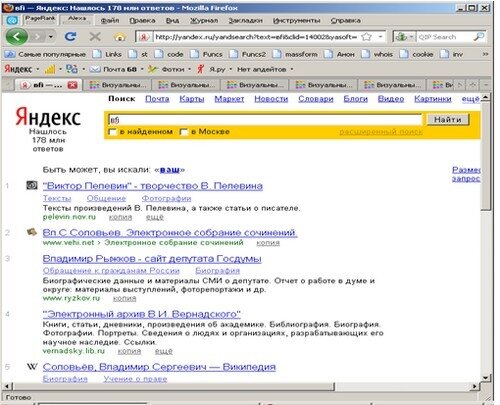Click the PageRank toolbar indicator
The image size is (500, 405).
coord(40,19)
